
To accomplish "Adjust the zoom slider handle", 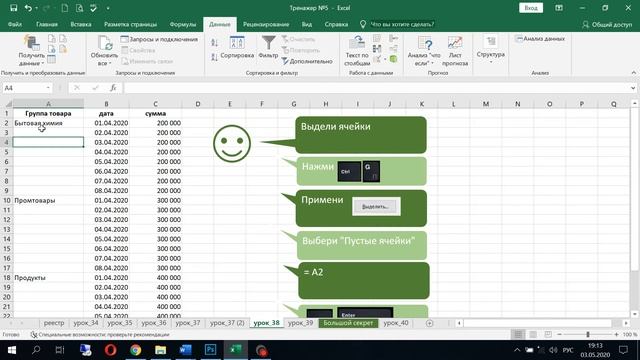I will tap(588, 334).
